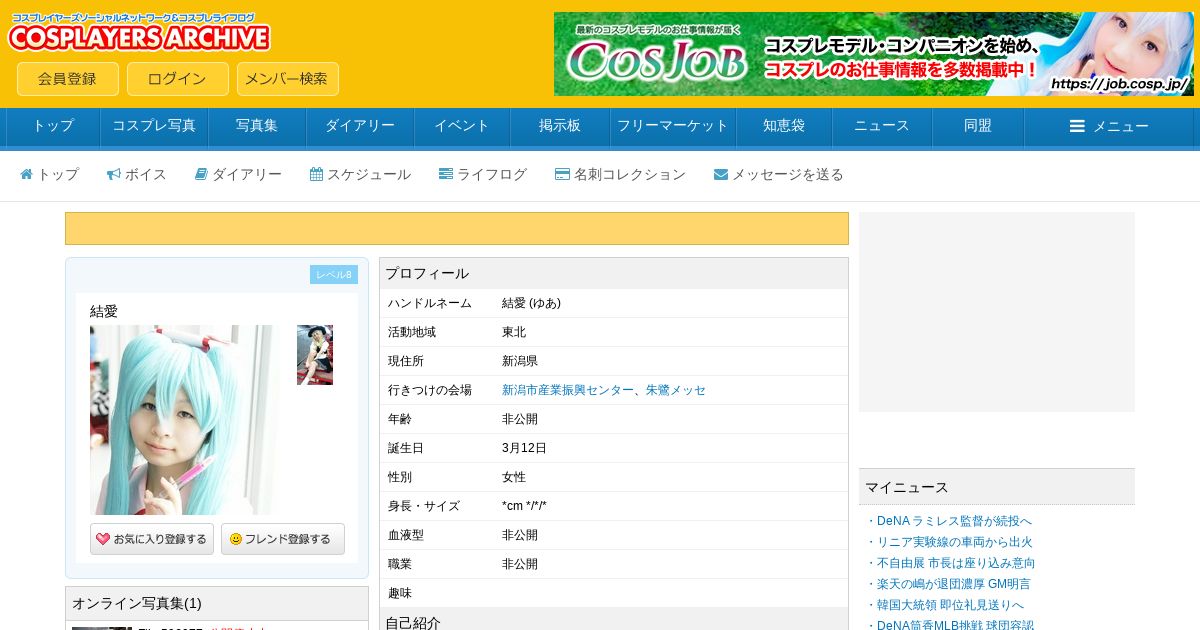Screen dimensions: 1200x630
Task: Open 名刺コレクション tab text link
Action: (630, 174)
